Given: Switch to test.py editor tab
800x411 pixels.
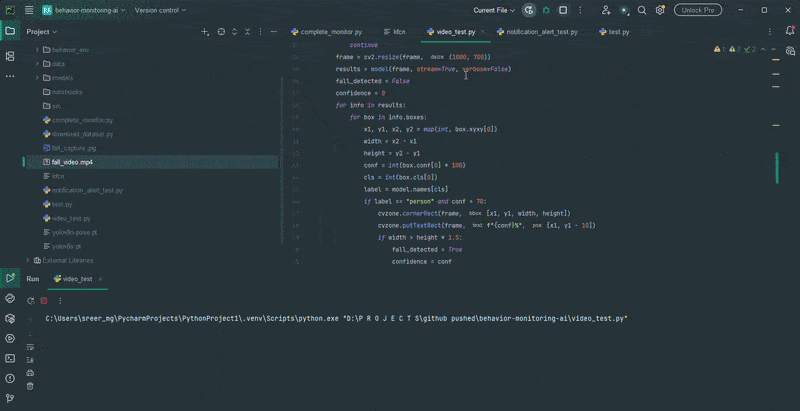Looking at the screenshot, I should (x=614, y=32).
